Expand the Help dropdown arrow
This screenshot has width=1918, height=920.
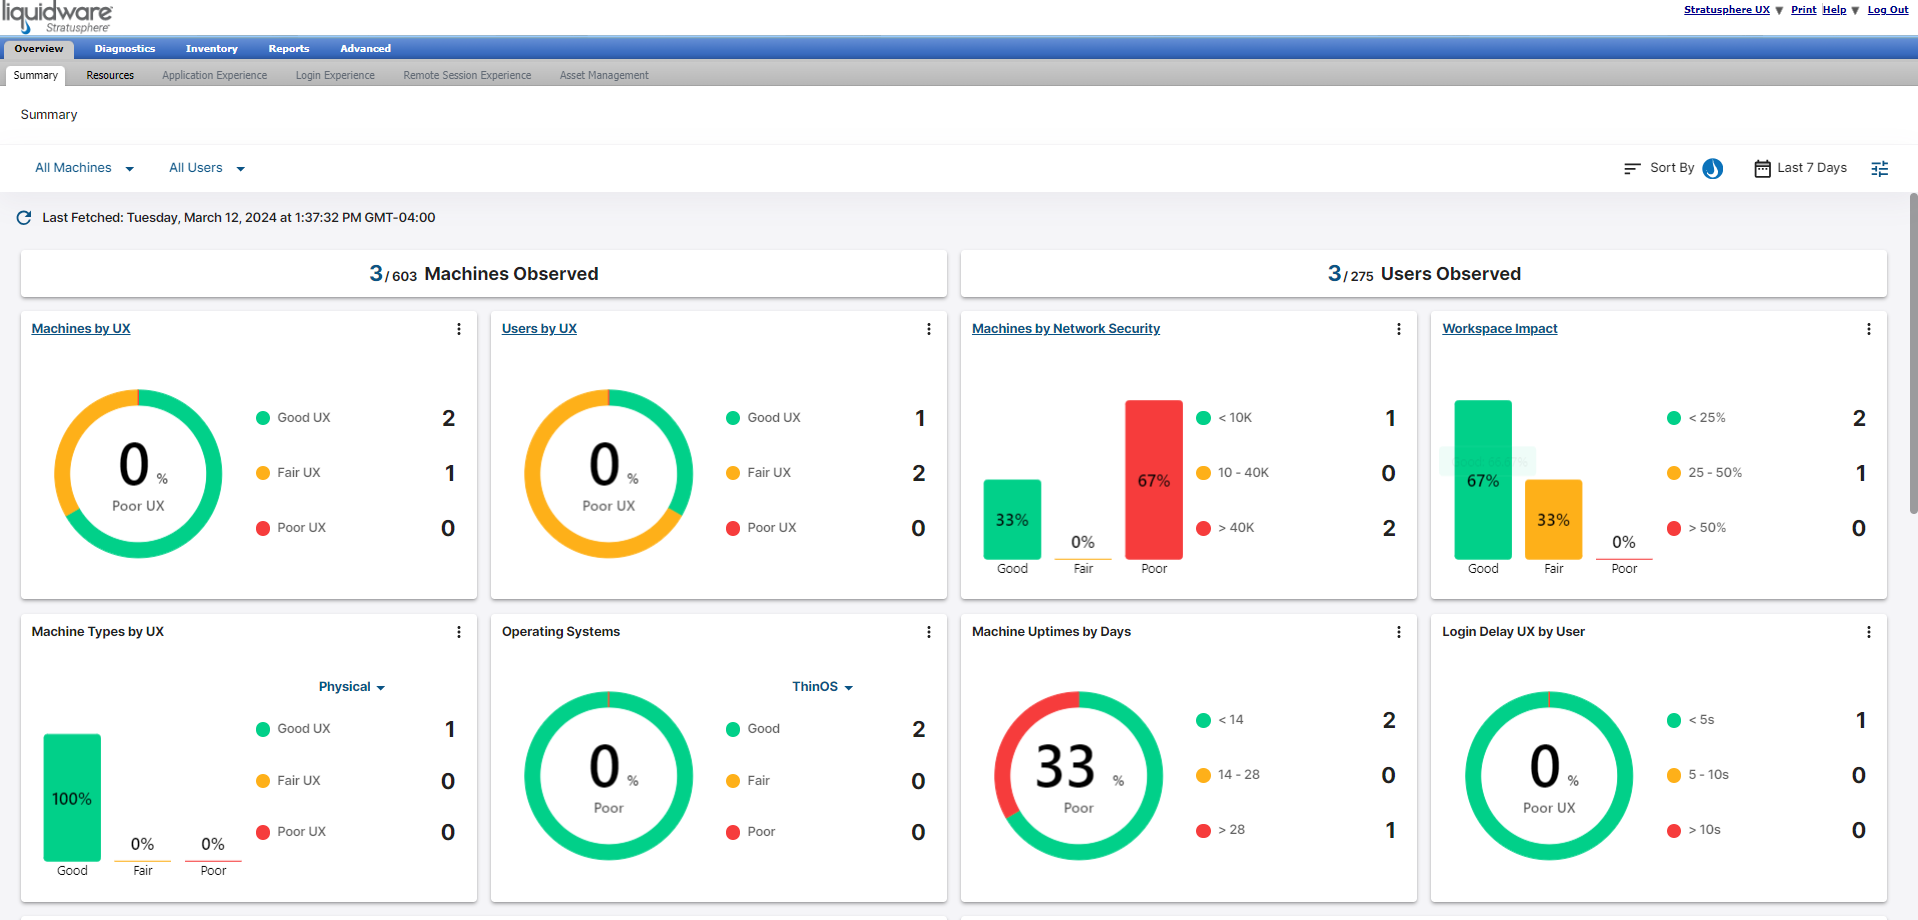click(x=1855, y=10)
